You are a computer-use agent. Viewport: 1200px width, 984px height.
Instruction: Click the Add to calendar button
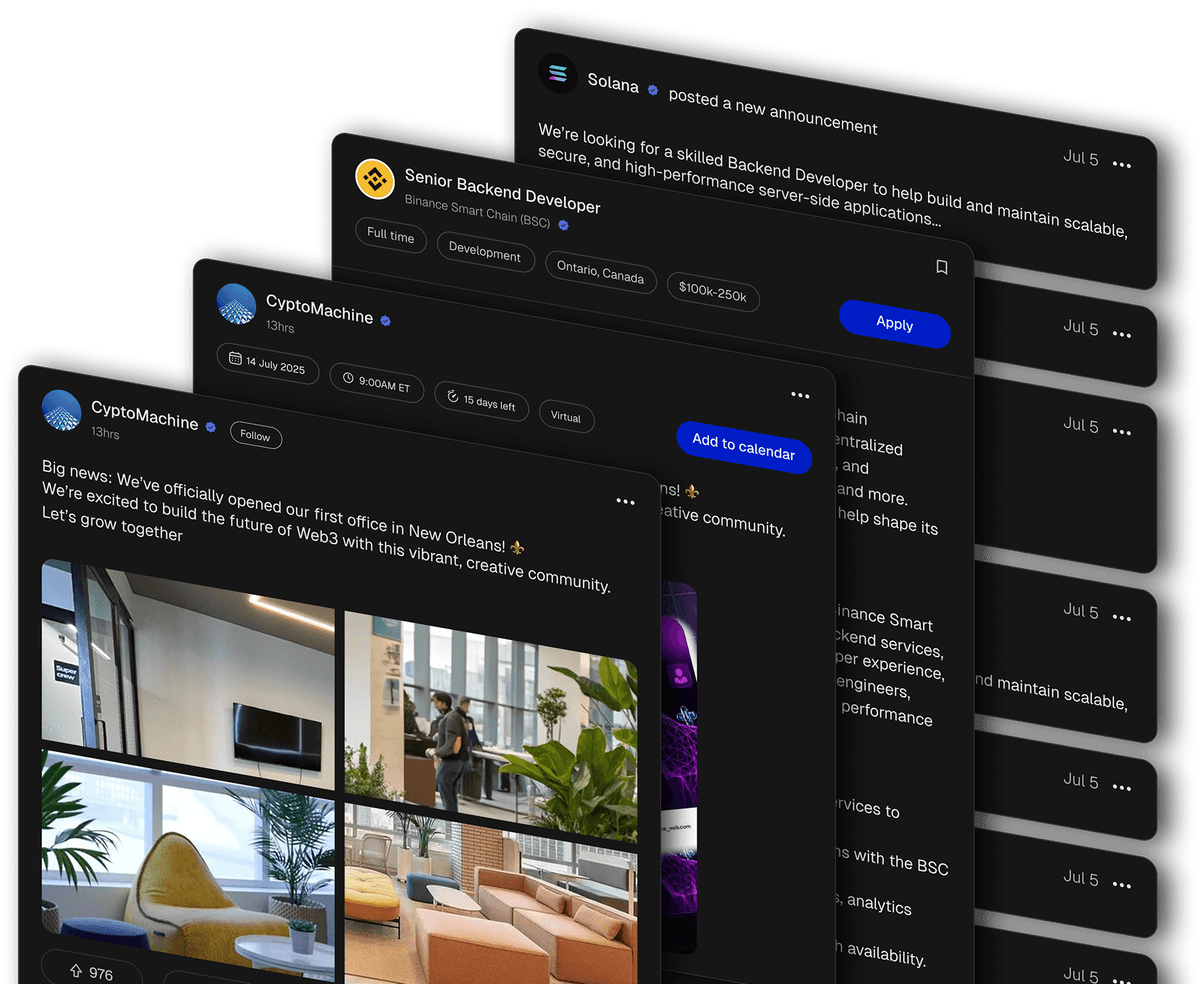click(x=743, y=446)
